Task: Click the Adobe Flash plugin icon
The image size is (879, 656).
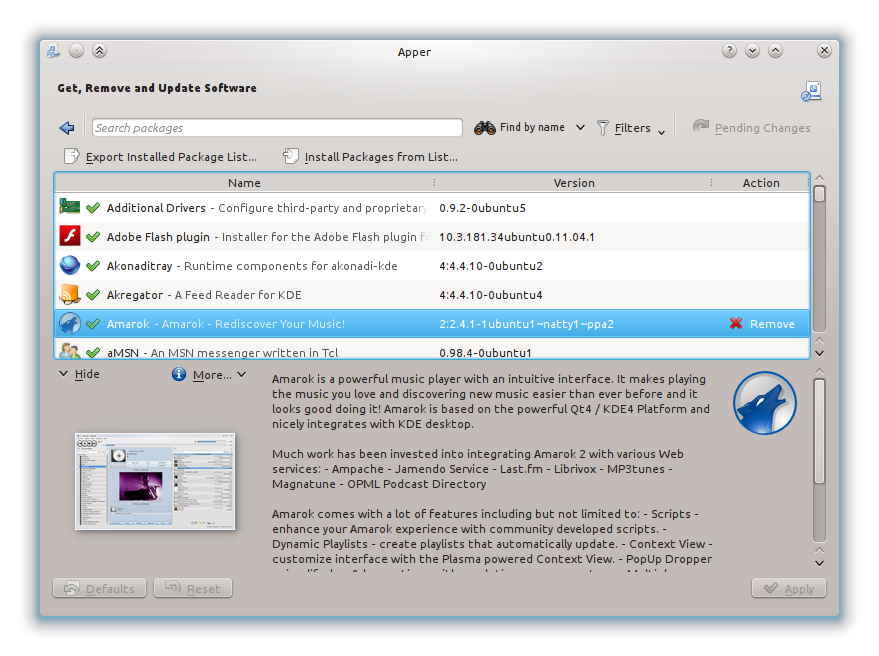Action: pyautogui.click(x=70, y=236)
